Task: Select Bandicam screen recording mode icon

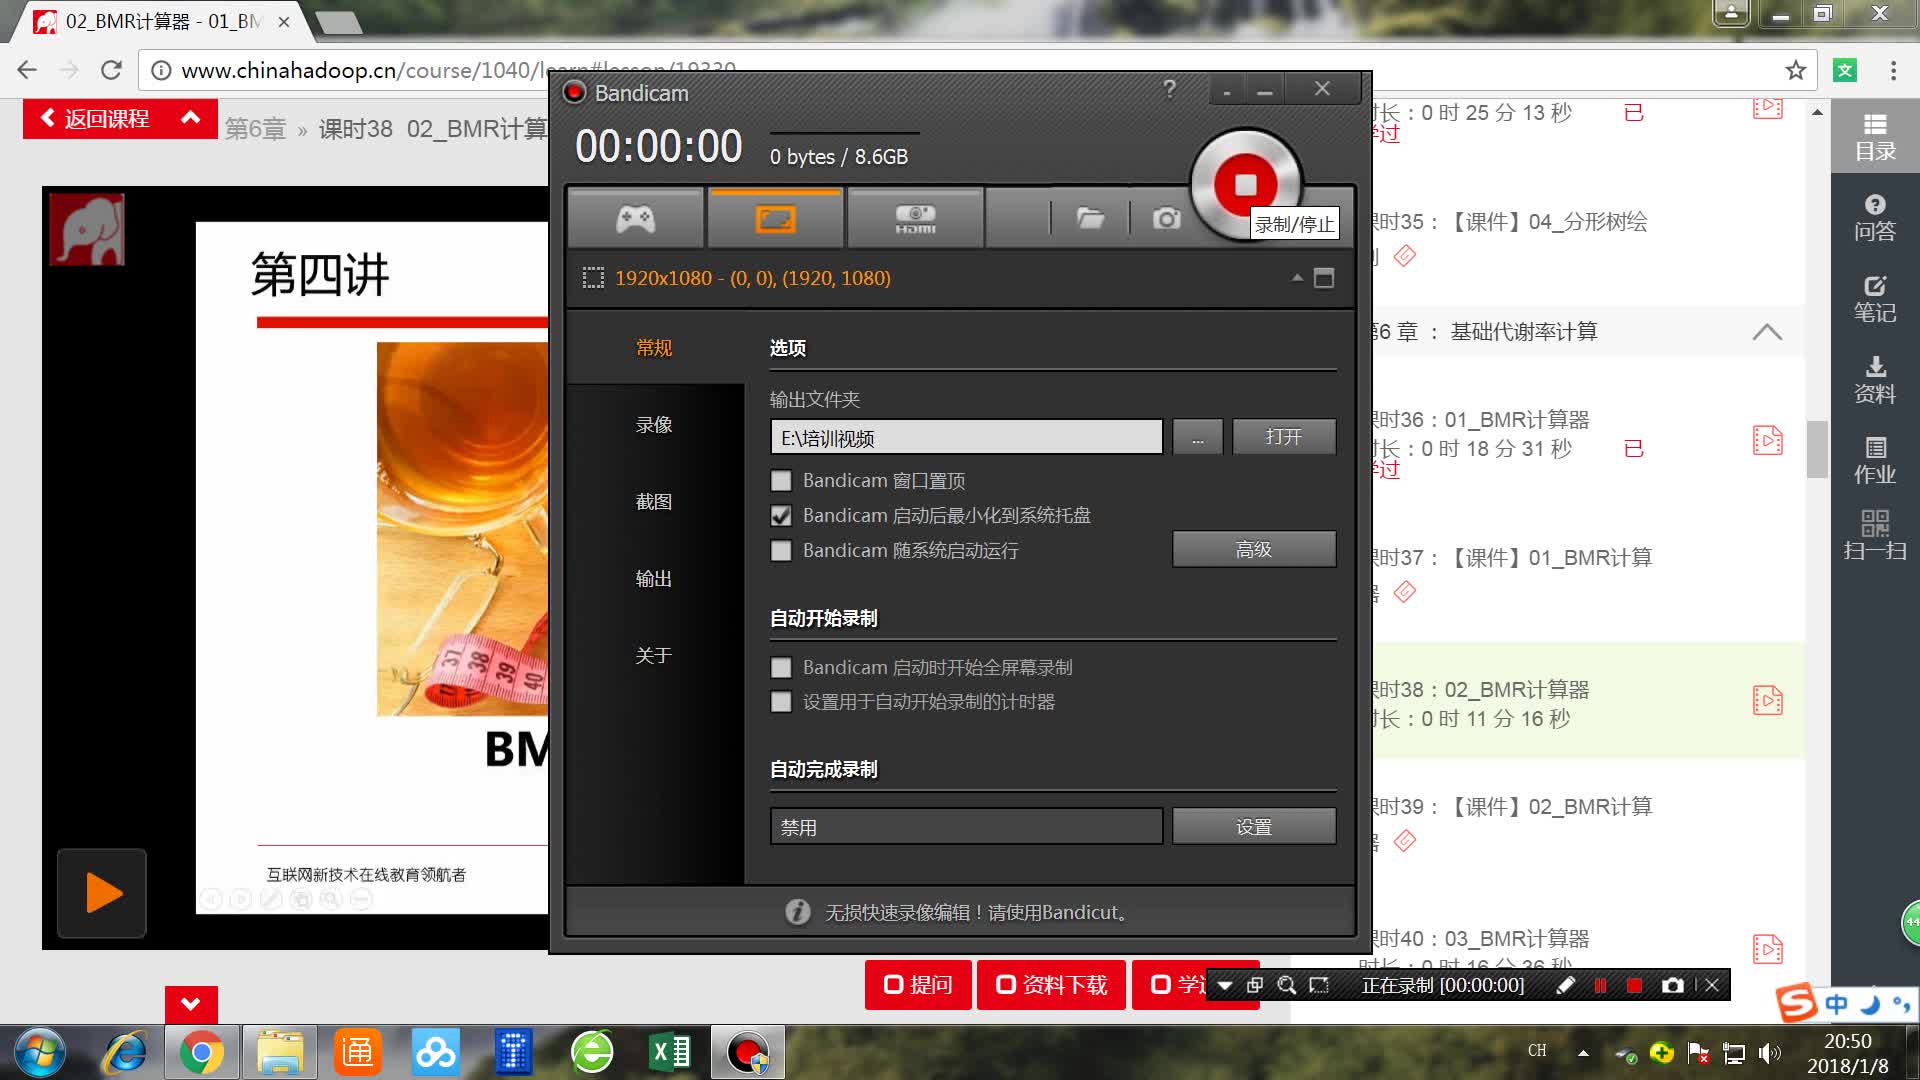Action: click(x=775, y=218)
